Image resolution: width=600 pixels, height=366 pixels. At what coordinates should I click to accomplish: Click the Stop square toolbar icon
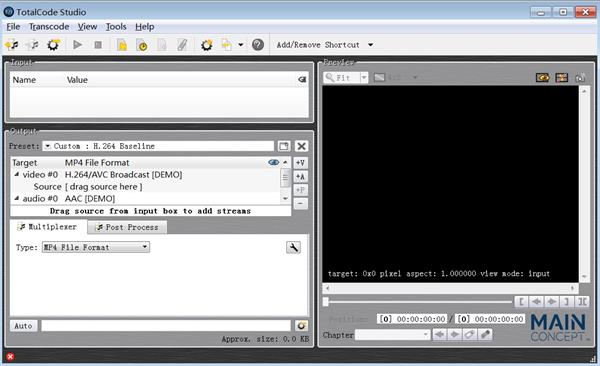point(98,45)
